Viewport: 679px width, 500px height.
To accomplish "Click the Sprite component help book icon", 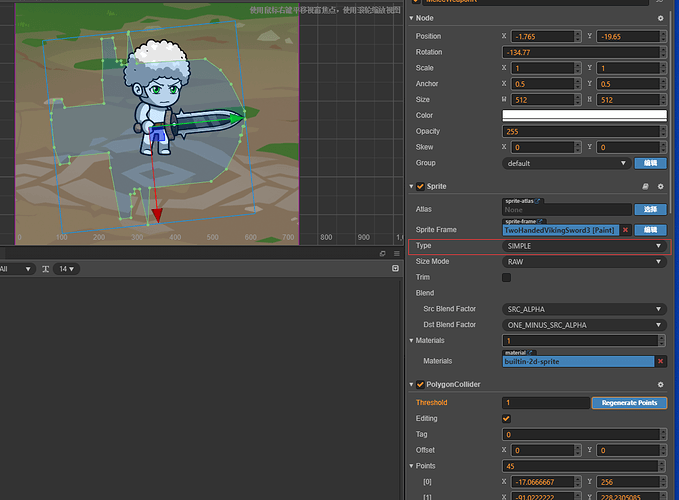I will (x=646, y=186).
